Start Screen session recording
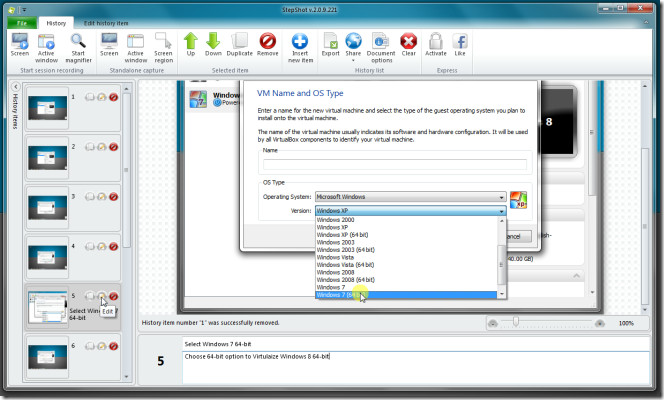664x400 pixels. coord(20,45)
